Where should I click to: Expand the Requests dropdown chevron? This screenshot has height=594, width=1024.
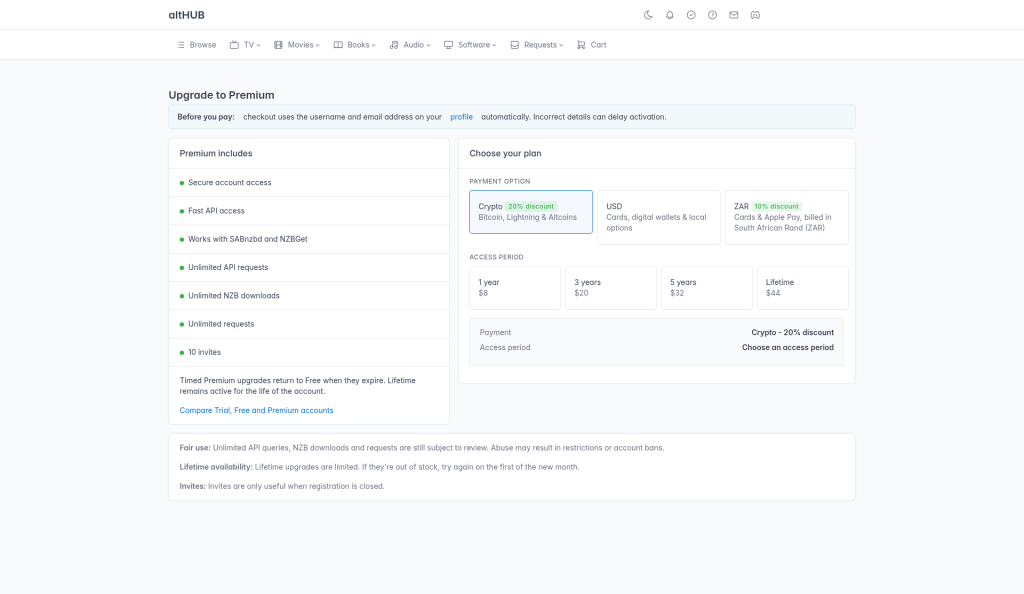(561, 46)
